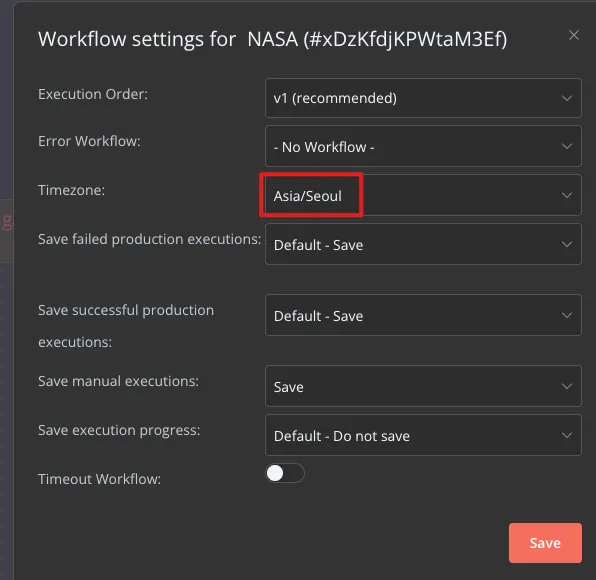Image resolution: width=596 pixels, height=580 pixels.
Task: Click the 'Timezone:' label text
Action: (71, 190)
